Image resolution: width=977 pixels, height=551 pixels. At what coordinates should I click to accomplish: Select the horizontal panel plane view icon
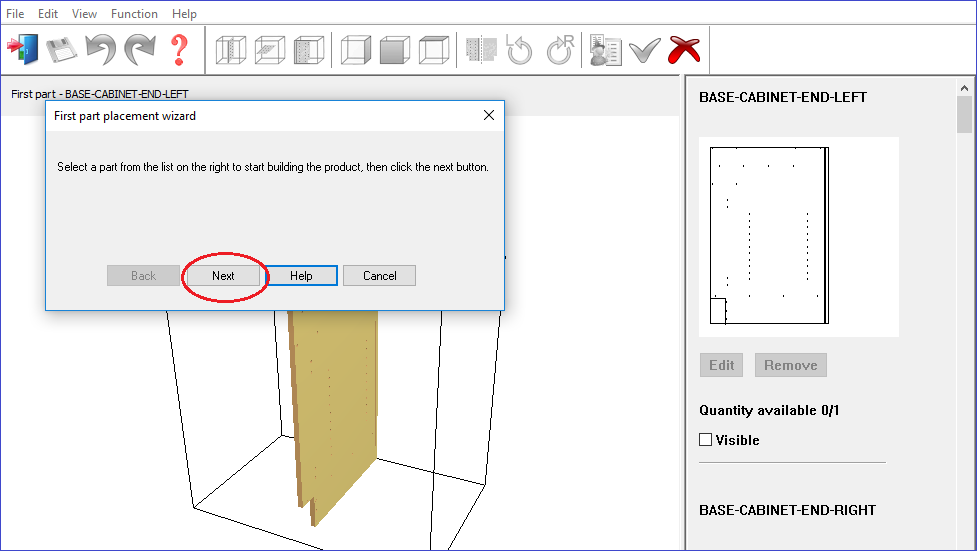270,50
